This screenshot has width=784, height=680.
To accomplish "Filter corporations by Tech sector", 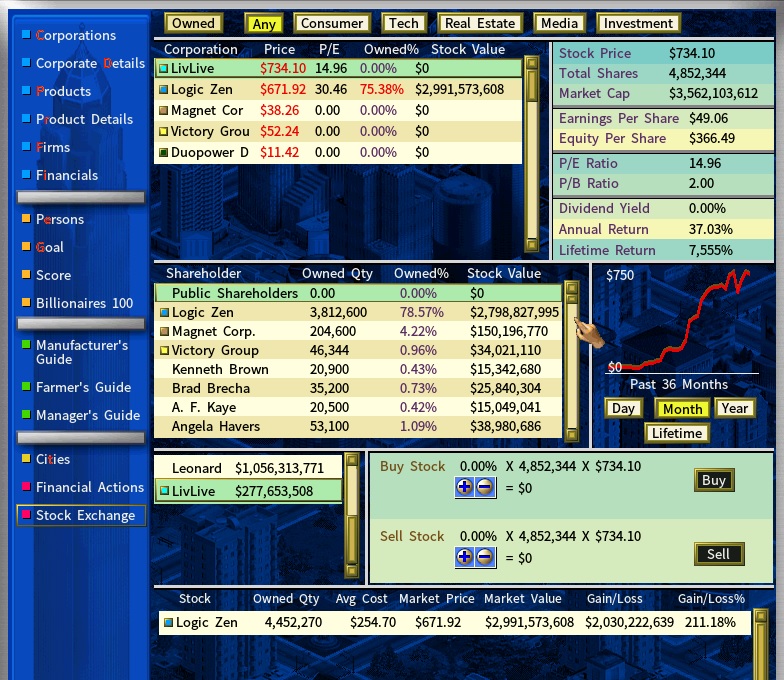I will pyautogui.click(x=404, y=24).
